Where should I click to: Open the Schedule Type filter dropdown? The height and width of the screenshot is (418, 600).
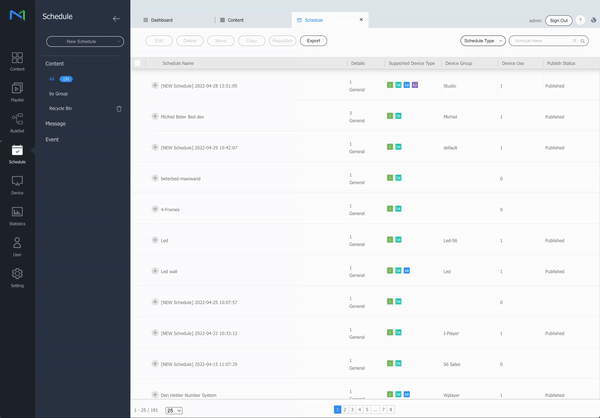click(483, 41)
